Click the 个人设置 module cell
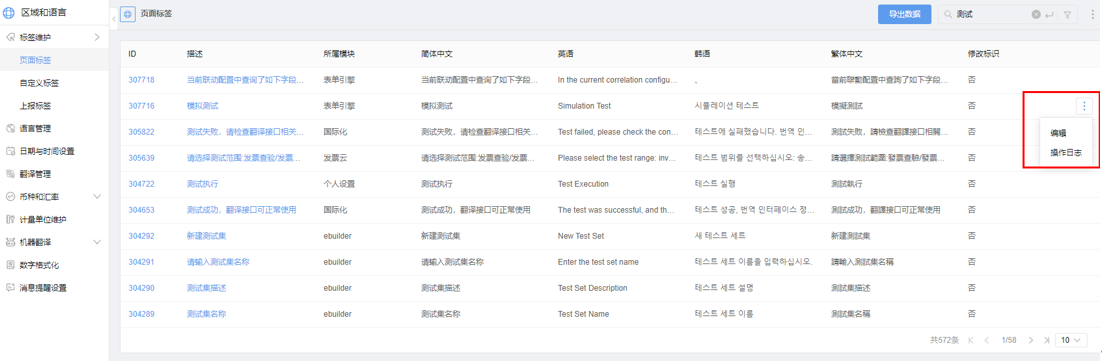This screenshot has width=1102, height=361. 339,184
